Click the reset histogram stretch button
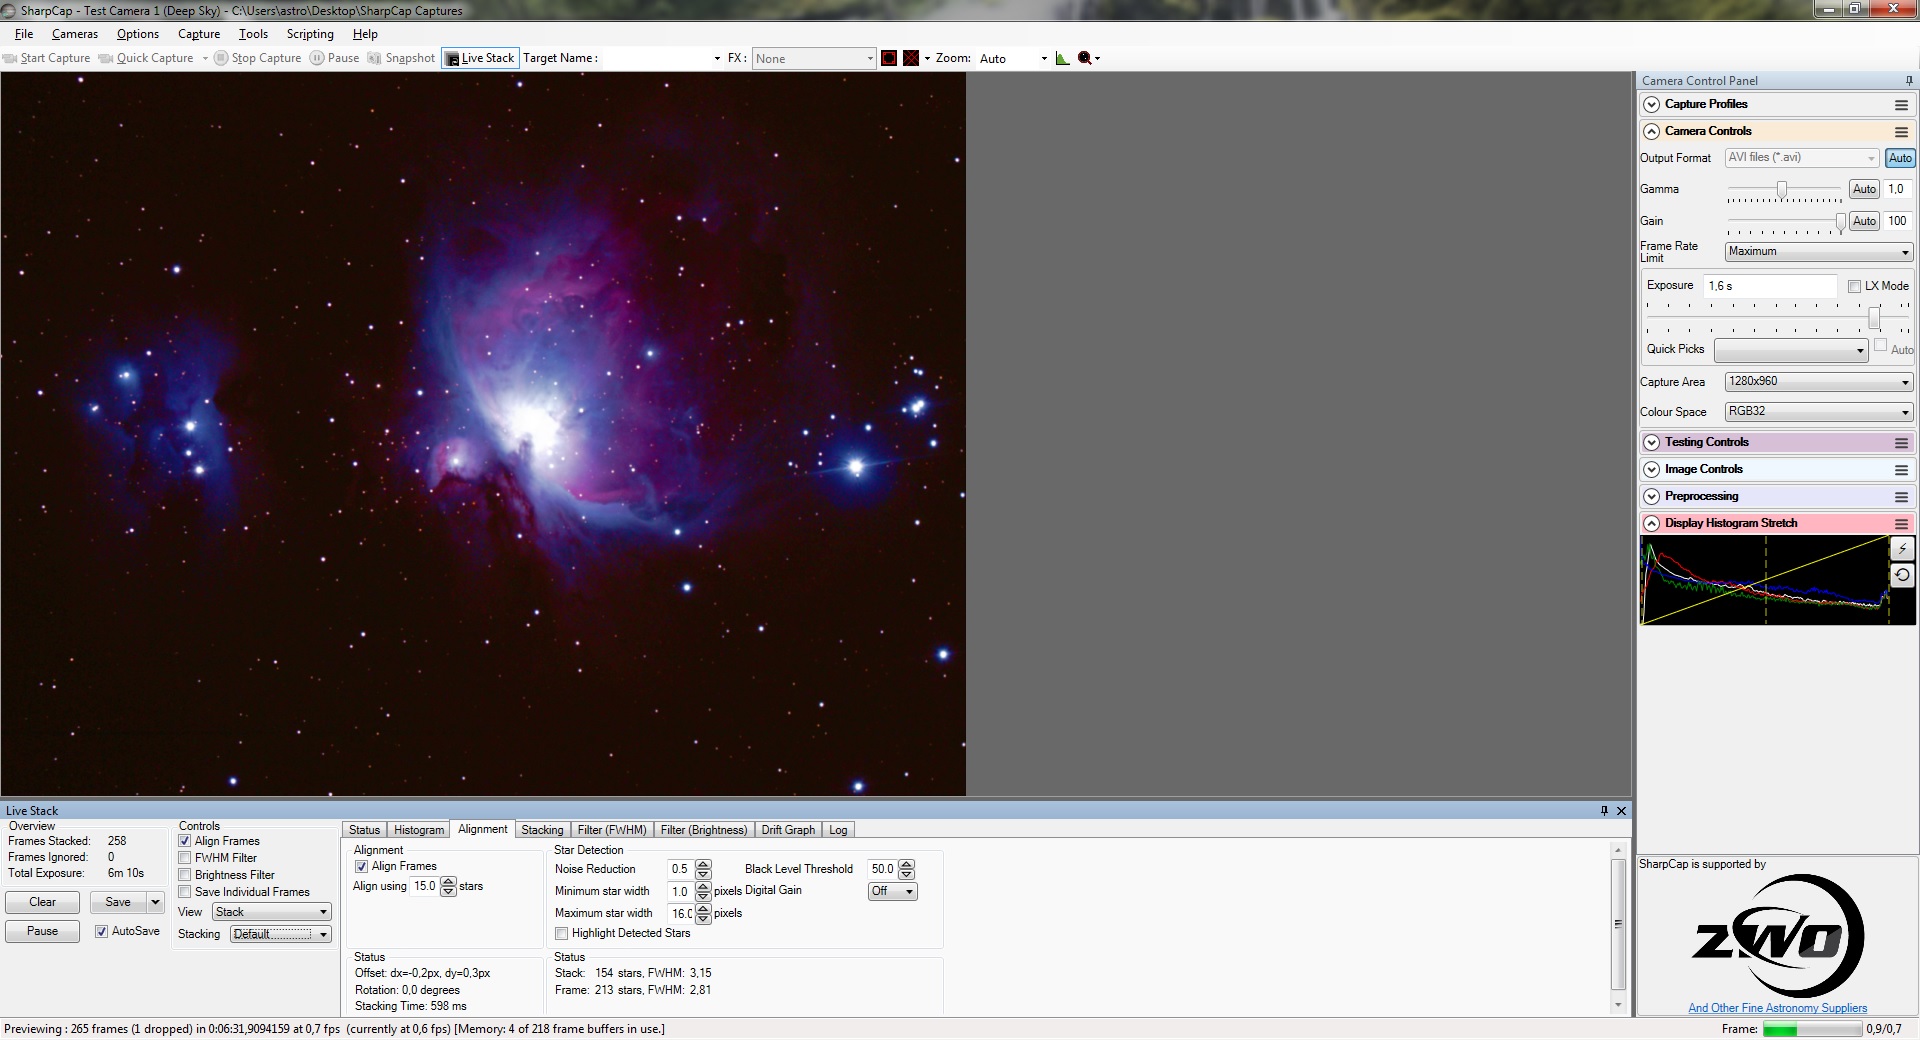The height and width of the screenshot is (1040, 1920). coord(1902,575)
